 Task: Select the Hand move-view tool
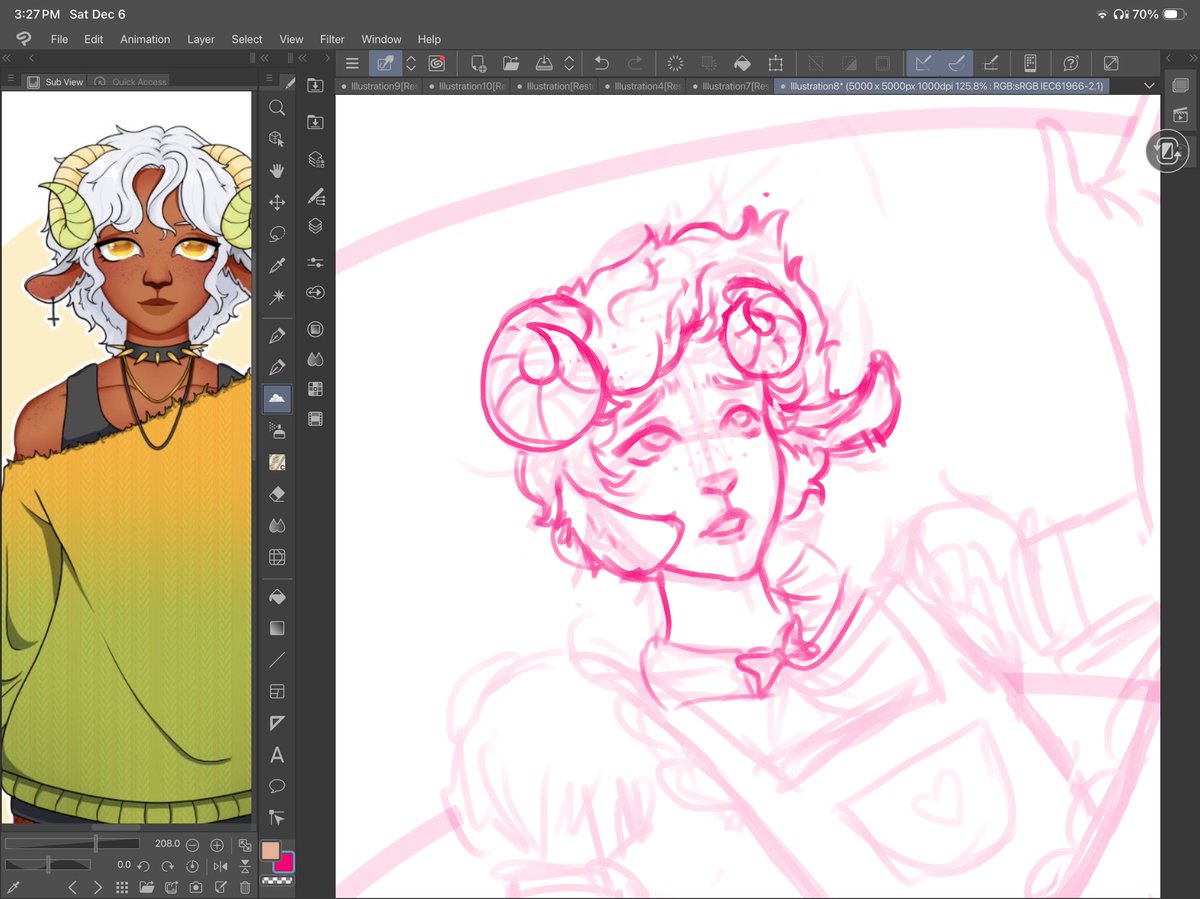point(277,171)
